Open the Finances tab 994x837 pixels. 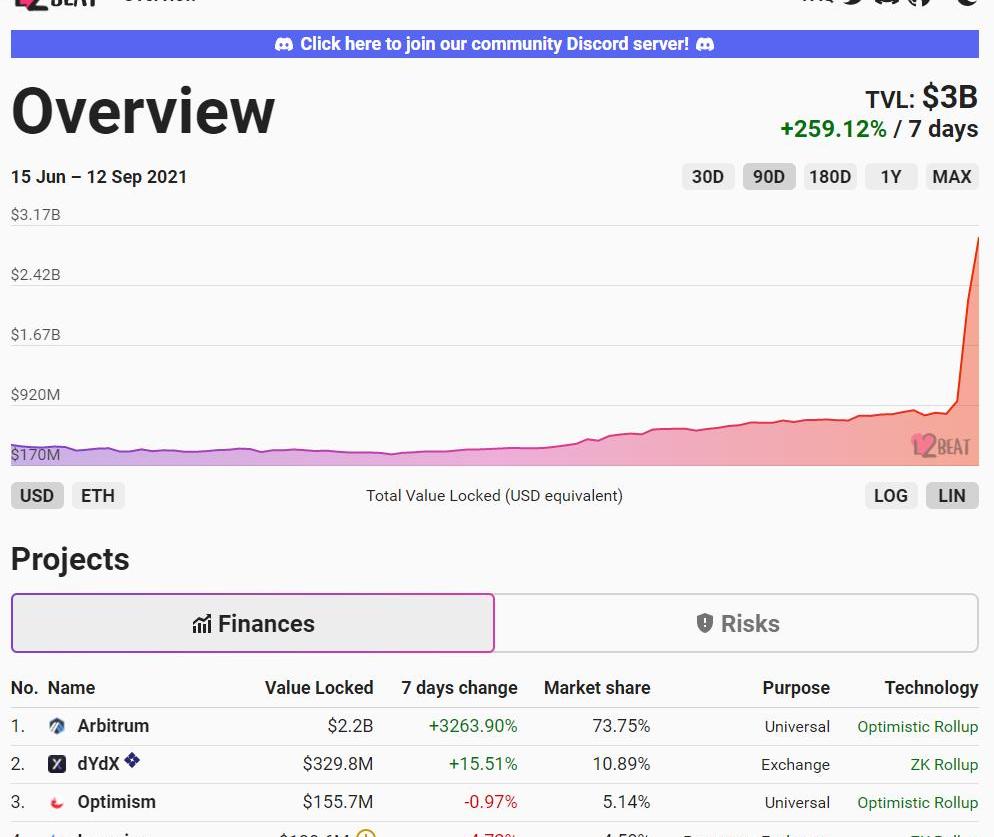tap(253, 623)
